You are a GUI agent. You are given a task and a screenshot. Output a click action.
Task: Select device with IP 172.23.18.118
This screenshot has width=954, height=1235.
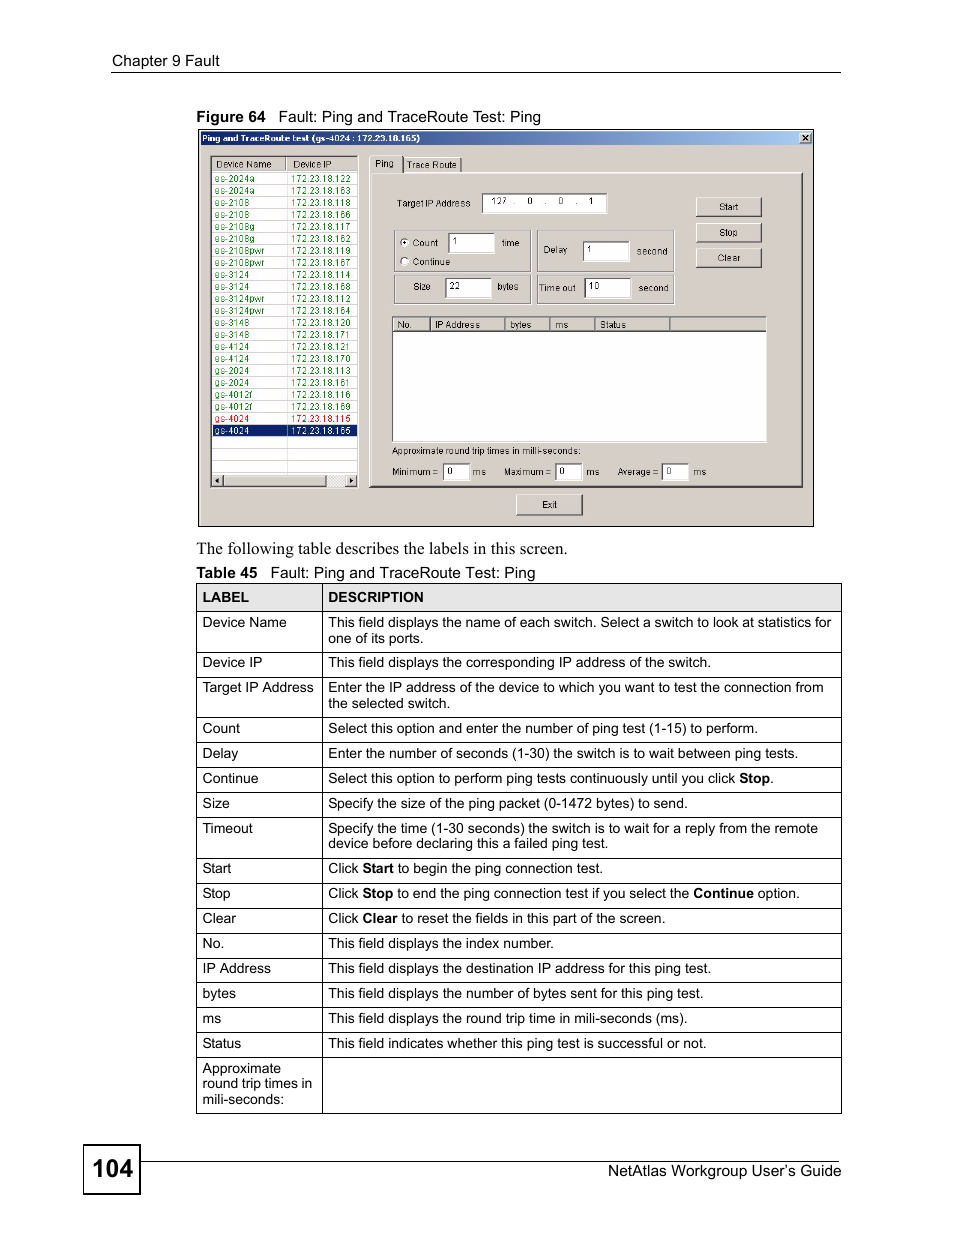(322, 203)
